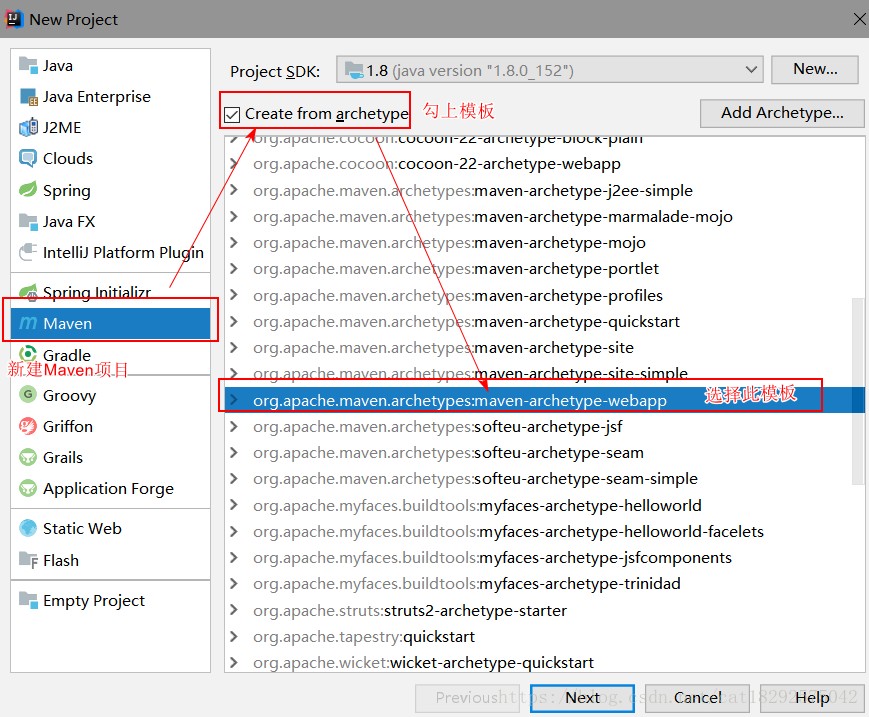Select maven-archetype-profiles archetype row
The height and width of the screenshot is (717, 869).
544,295
